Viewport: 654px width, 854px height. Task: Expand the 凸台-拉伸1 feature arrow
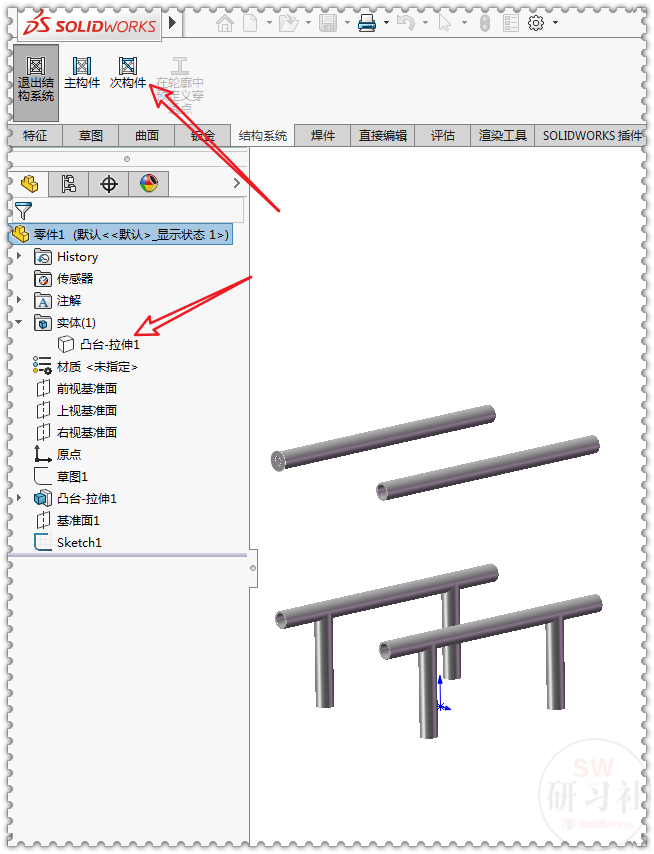coord(19,497)
